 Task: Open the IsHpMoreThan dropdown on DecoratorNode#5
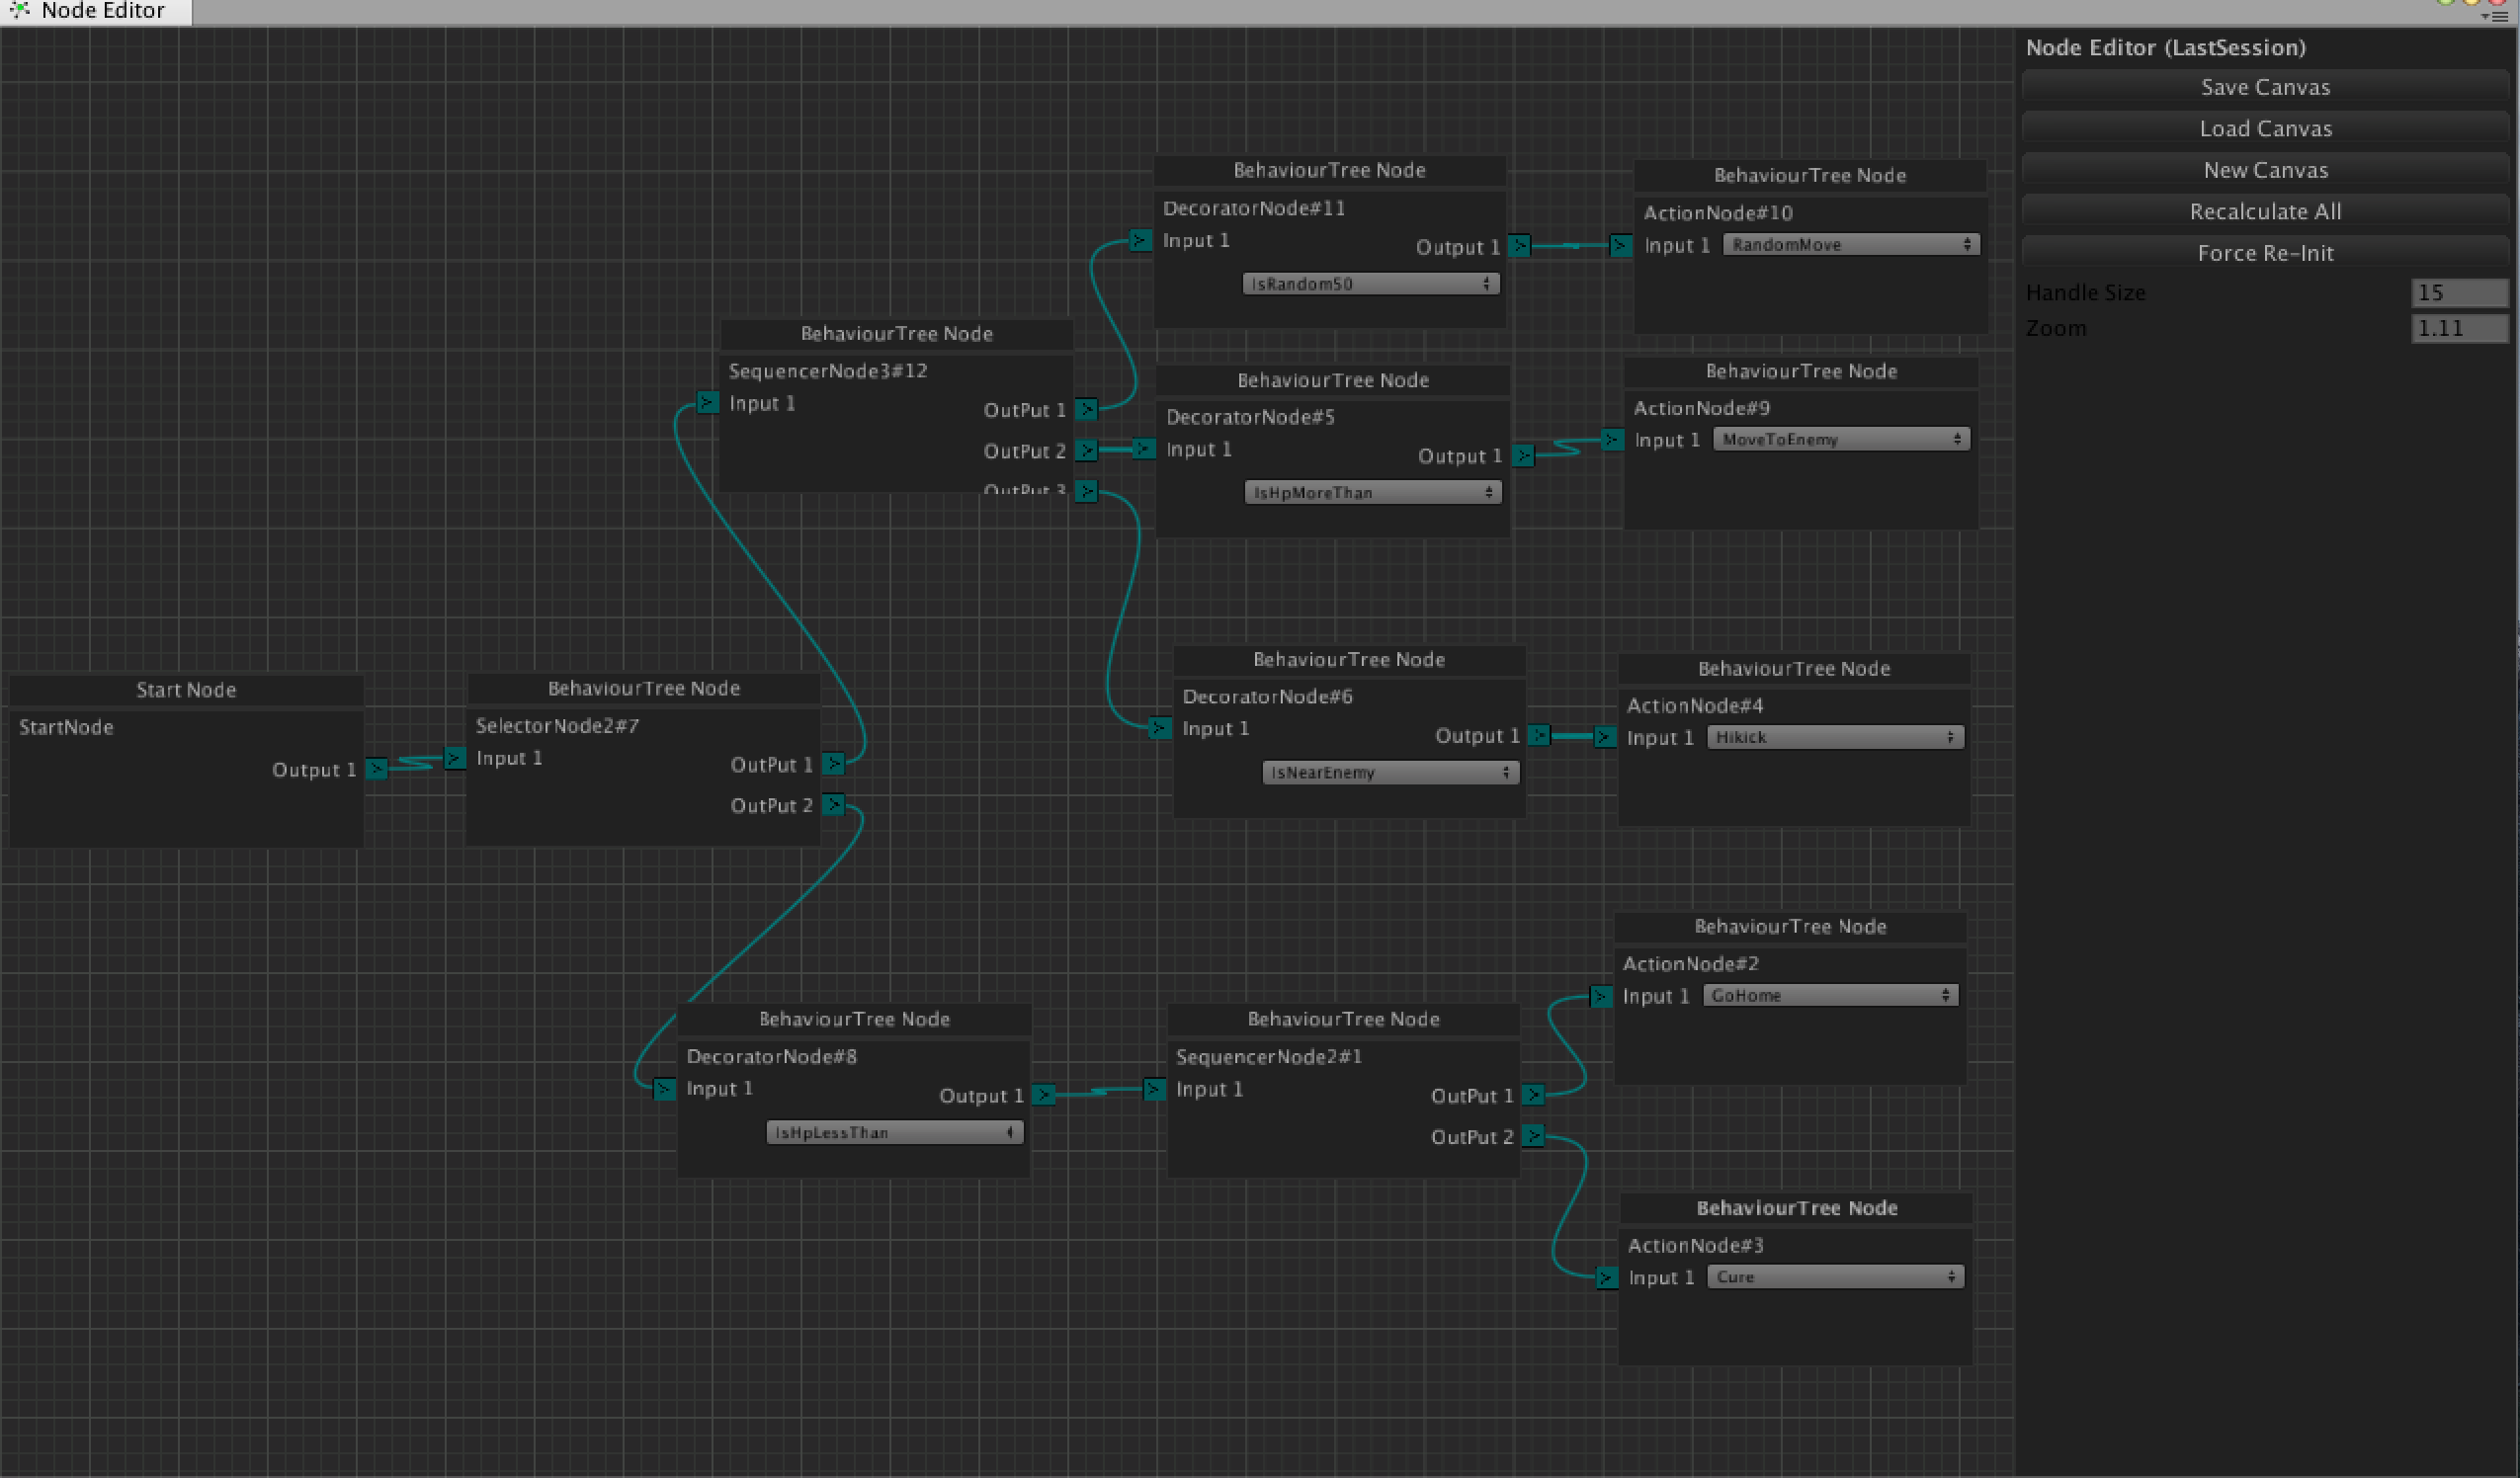click(1371, 491)
